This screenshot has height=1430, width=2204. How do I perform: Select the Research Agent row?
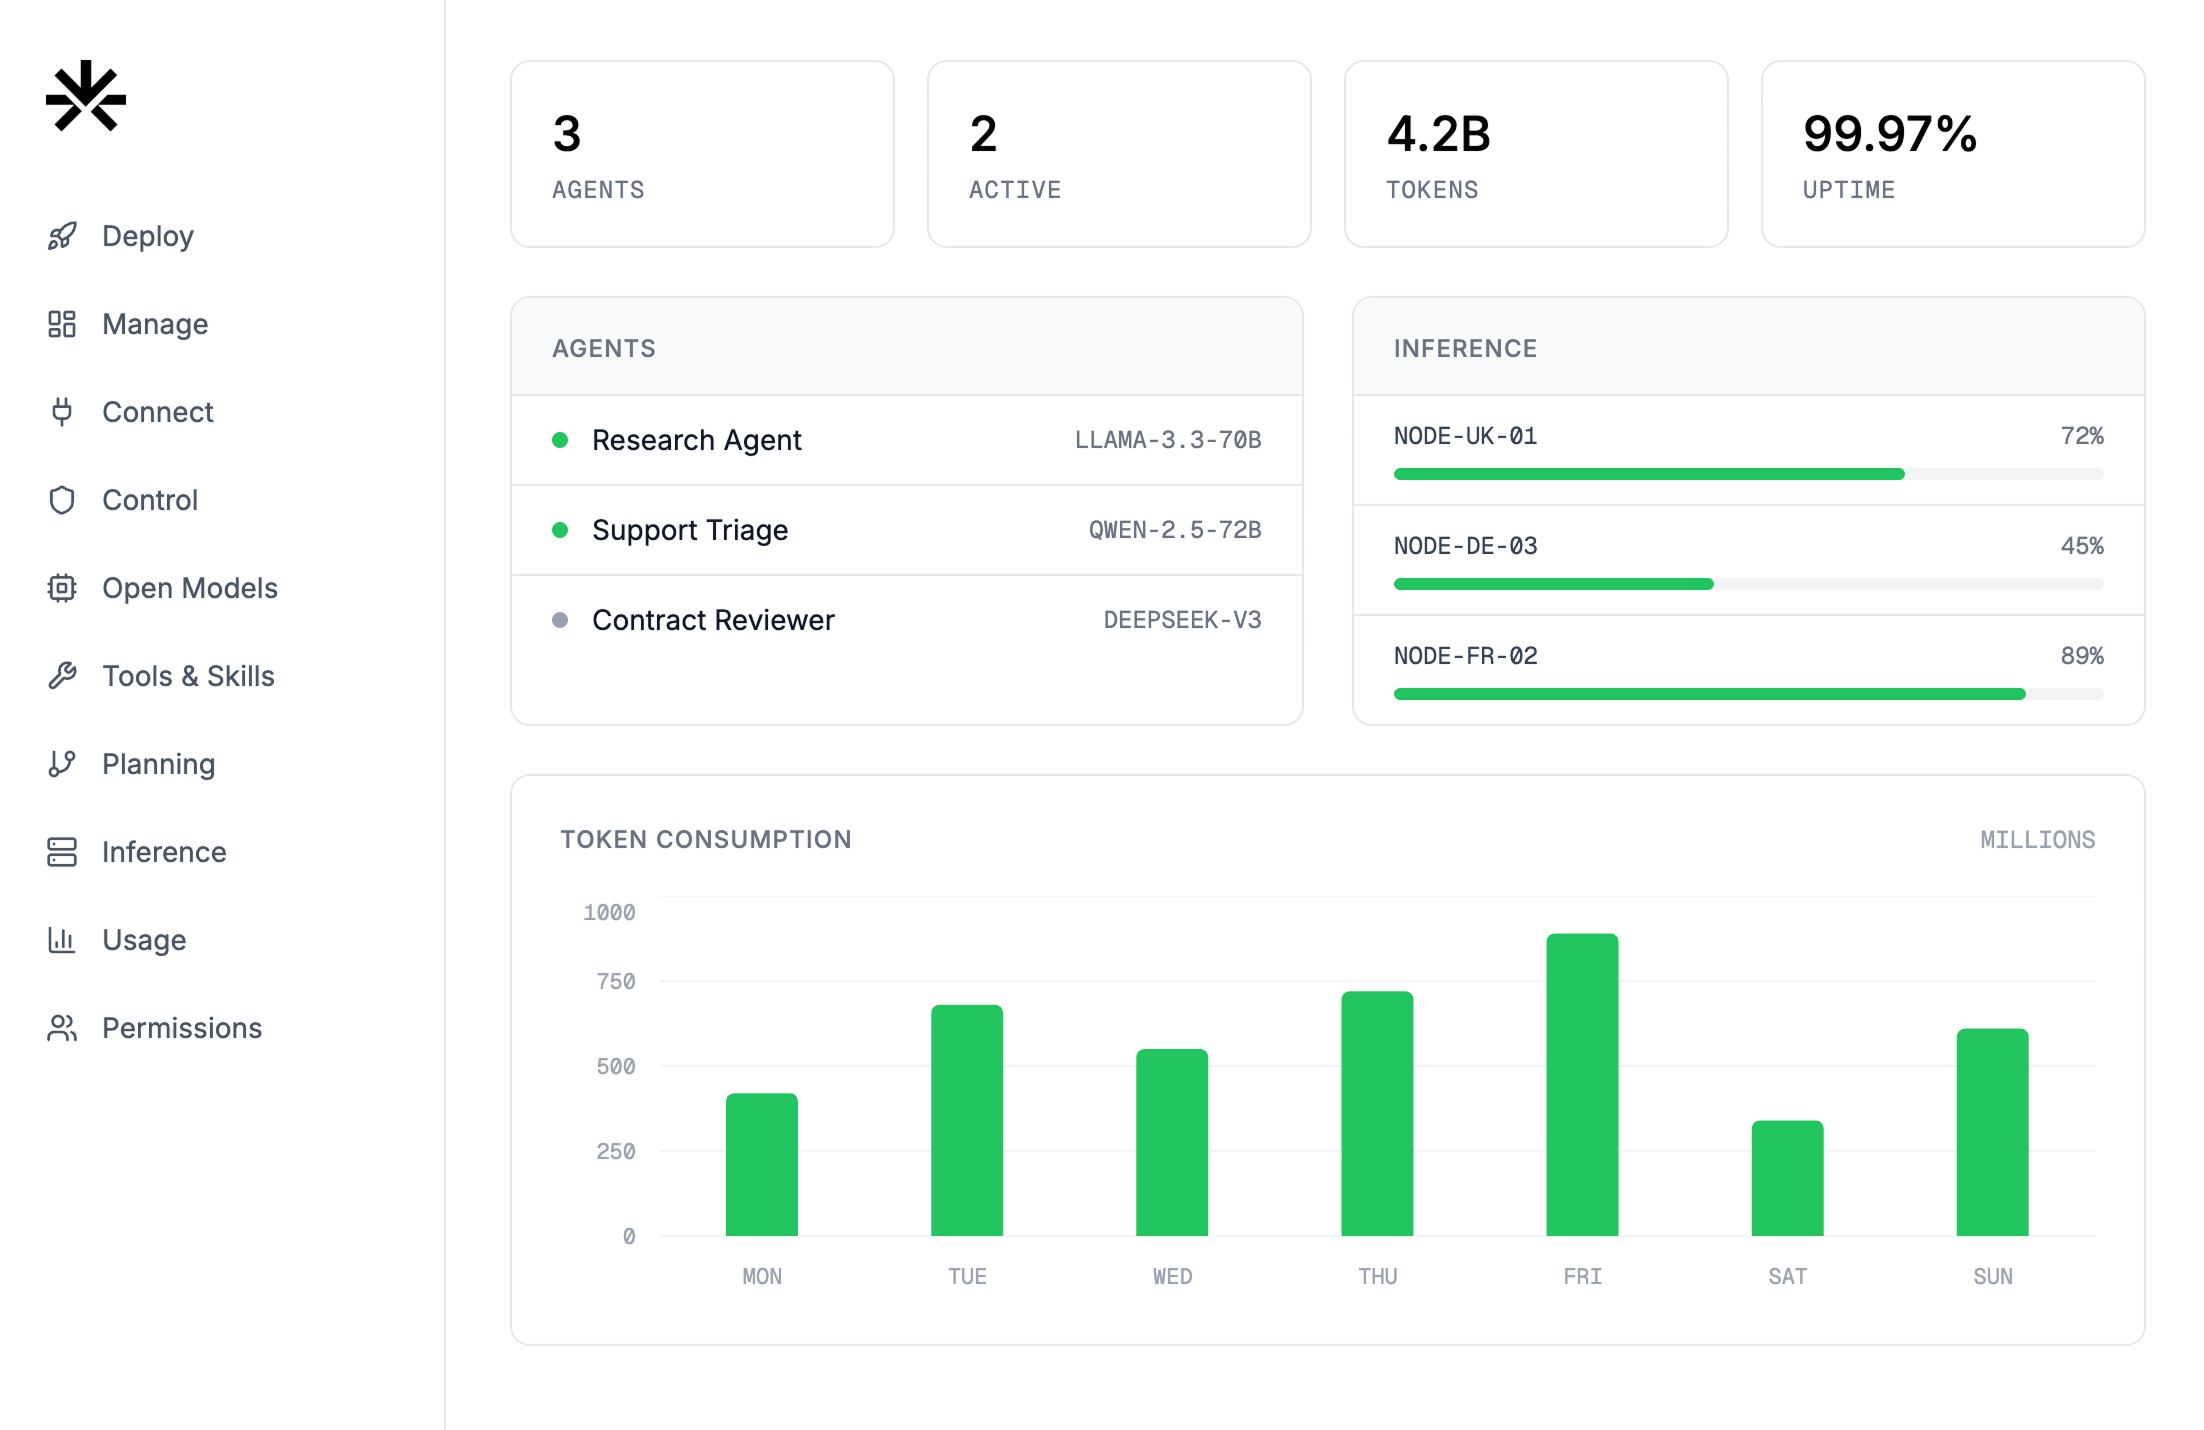(906, 440)
